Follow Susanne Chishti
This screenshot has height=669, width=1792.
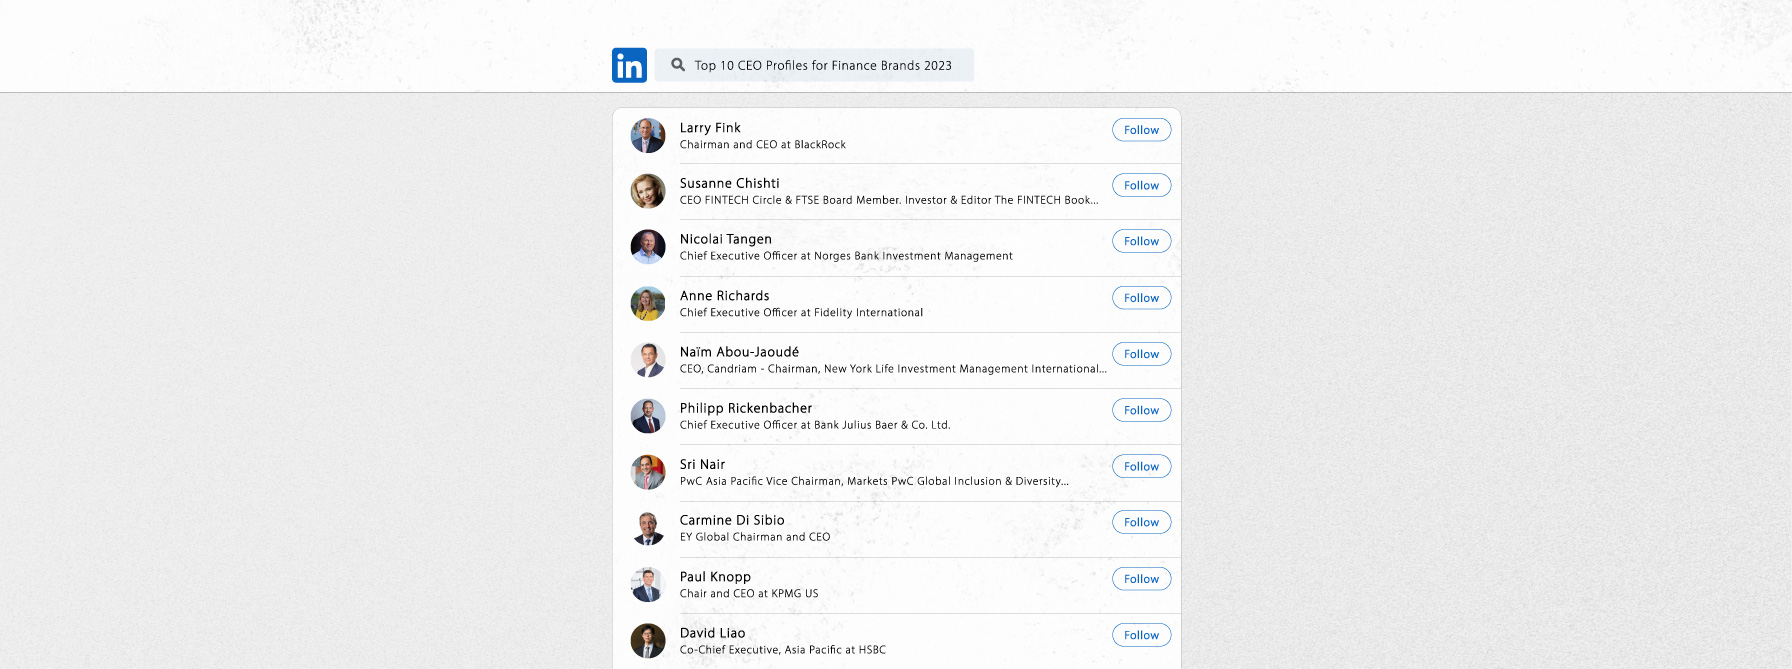pyautogui.click(x=1141, y=185)
